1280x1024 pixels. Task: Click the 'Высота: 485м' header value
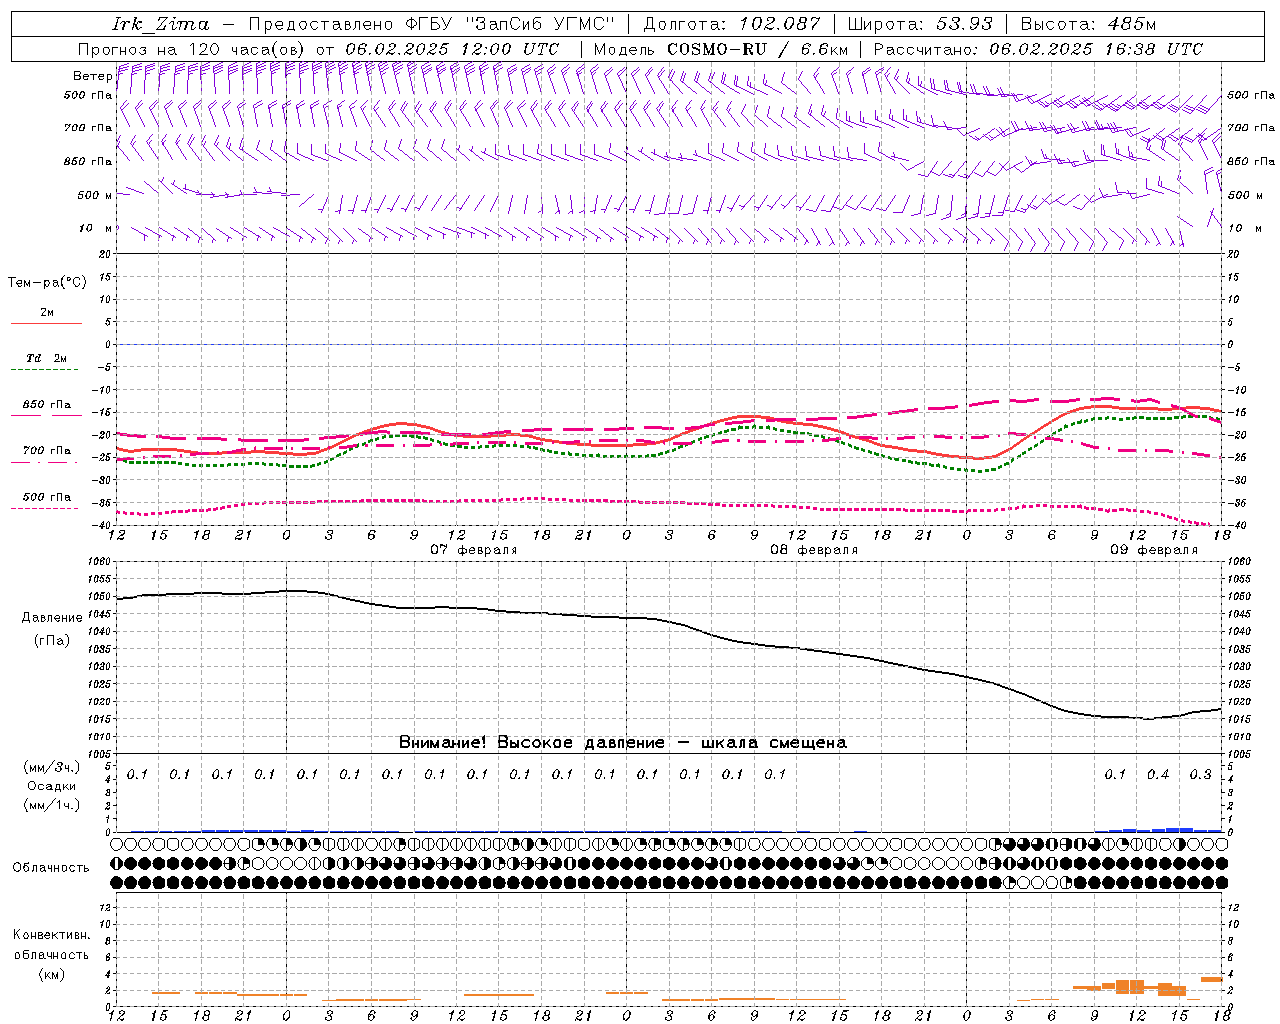pos(1088,24)
